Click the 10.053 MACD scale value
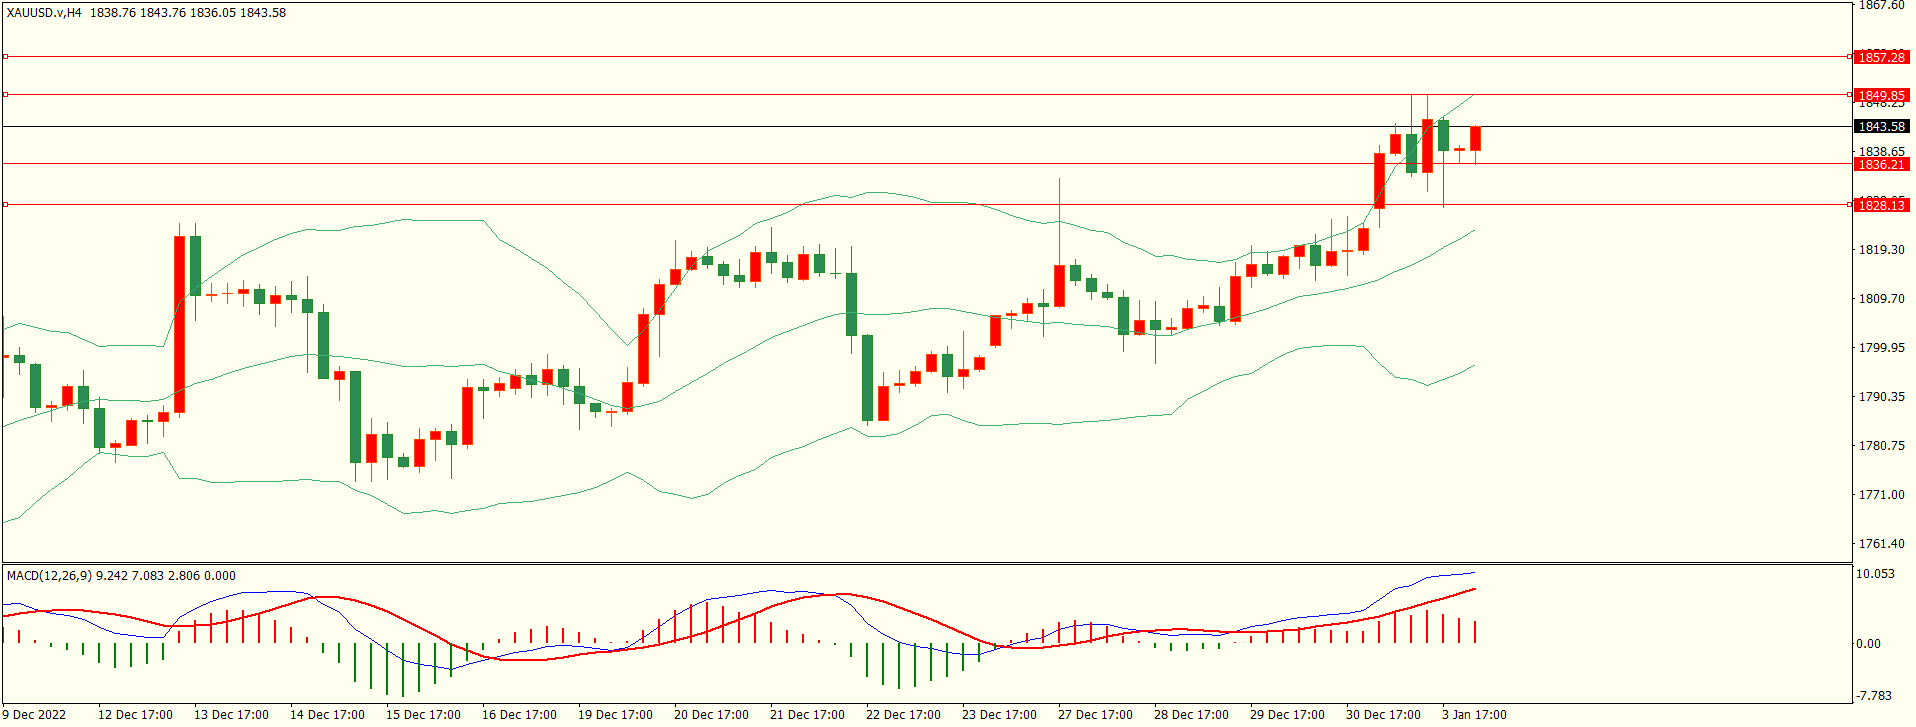The width and height of the screenshot is (1916, 727). [x=1875, y=574]
